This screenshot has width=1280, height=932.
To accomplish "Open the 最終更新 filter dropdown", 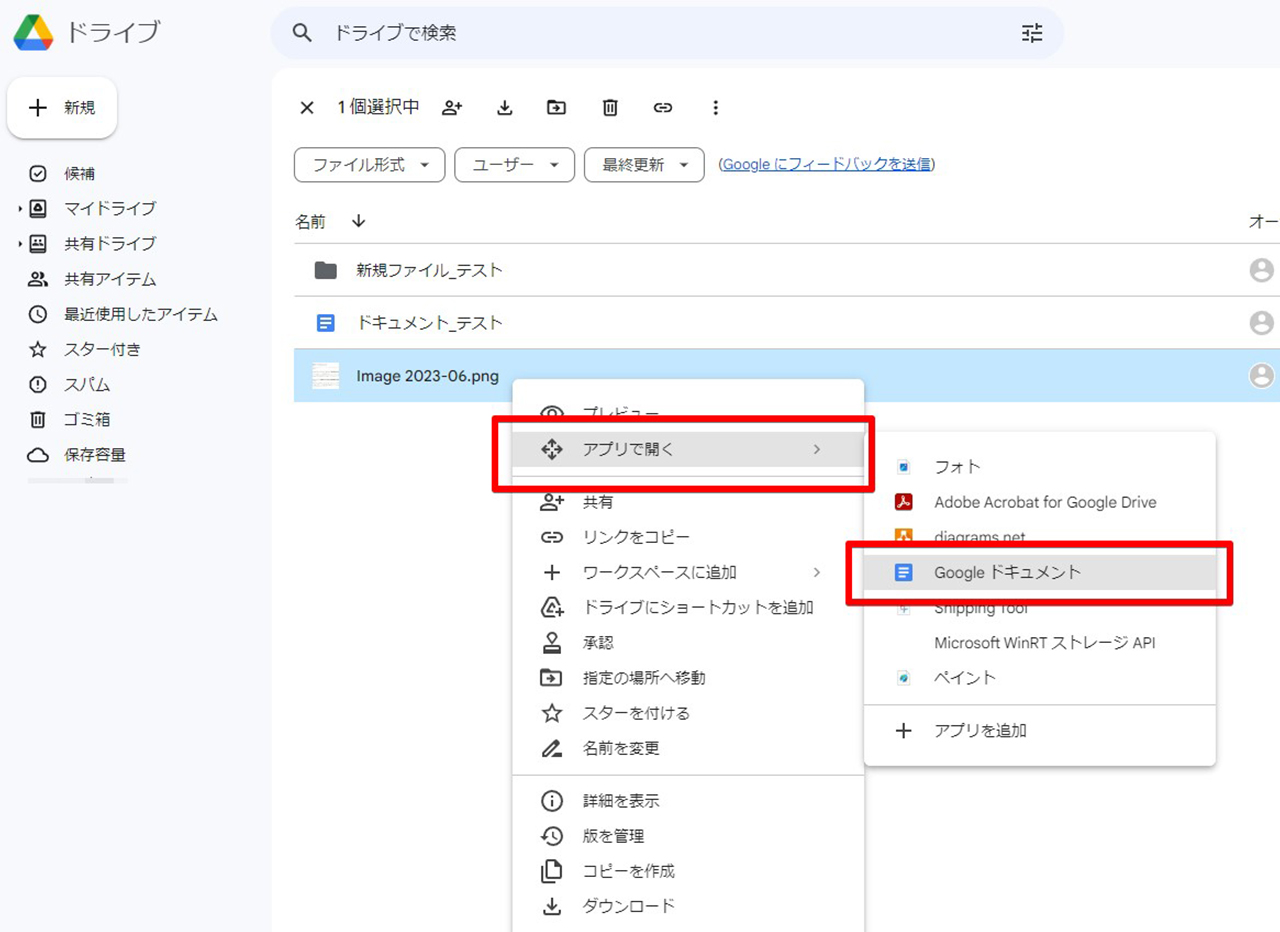I will coord(644,165).
